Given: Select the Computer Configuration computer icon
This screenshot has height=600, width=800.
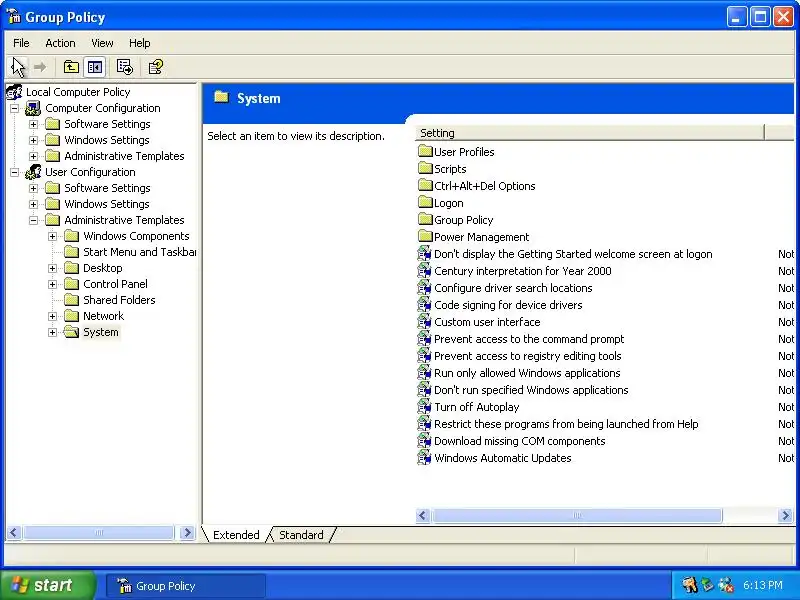Looking at the screenshot, I should pos(33,108).
